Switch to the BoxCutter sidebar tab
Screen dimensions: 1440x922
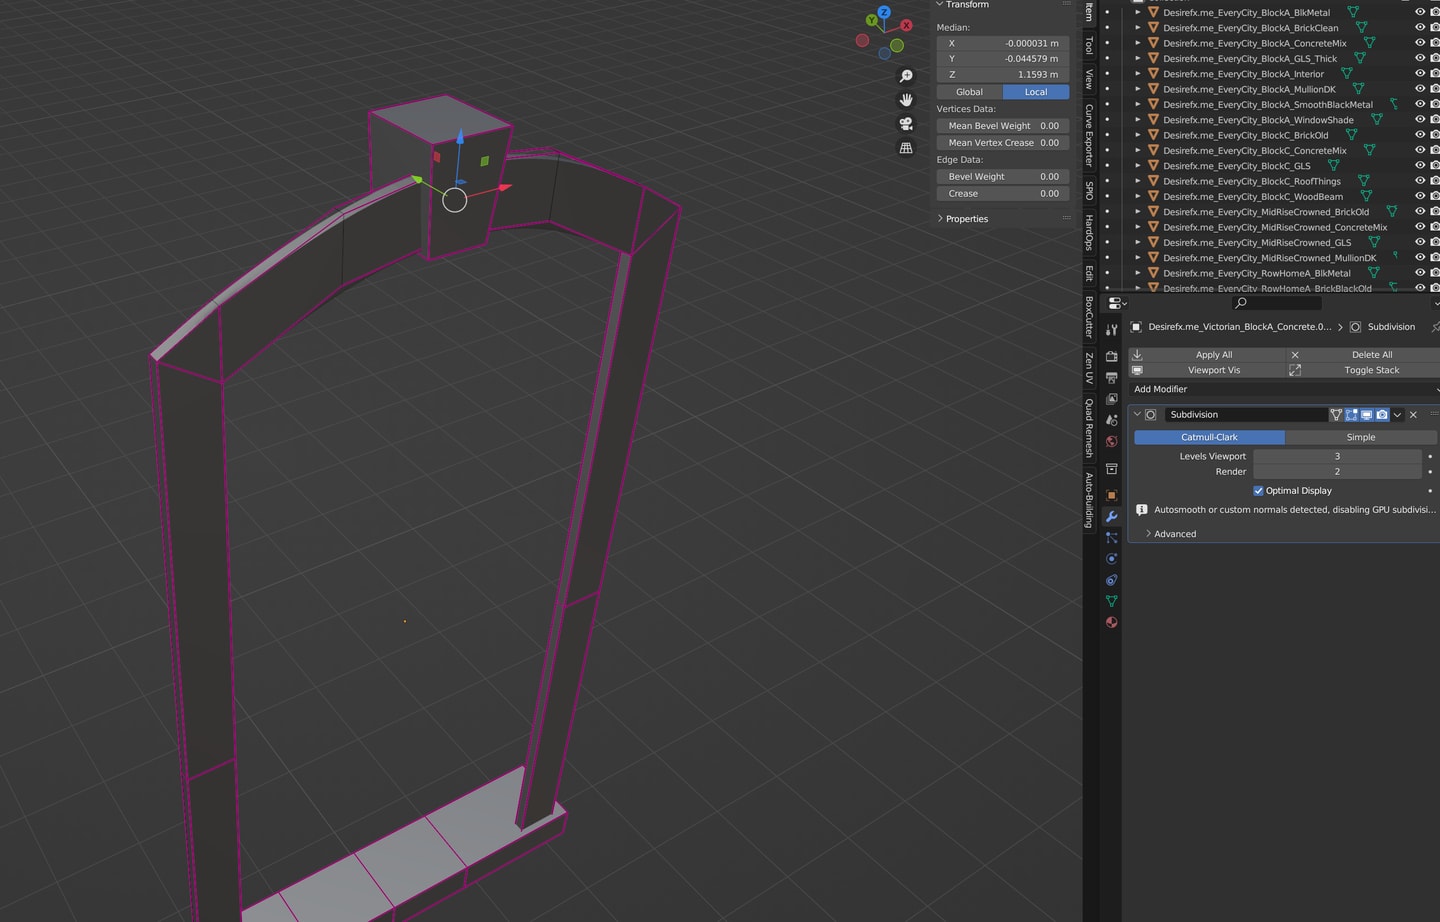1089,316
